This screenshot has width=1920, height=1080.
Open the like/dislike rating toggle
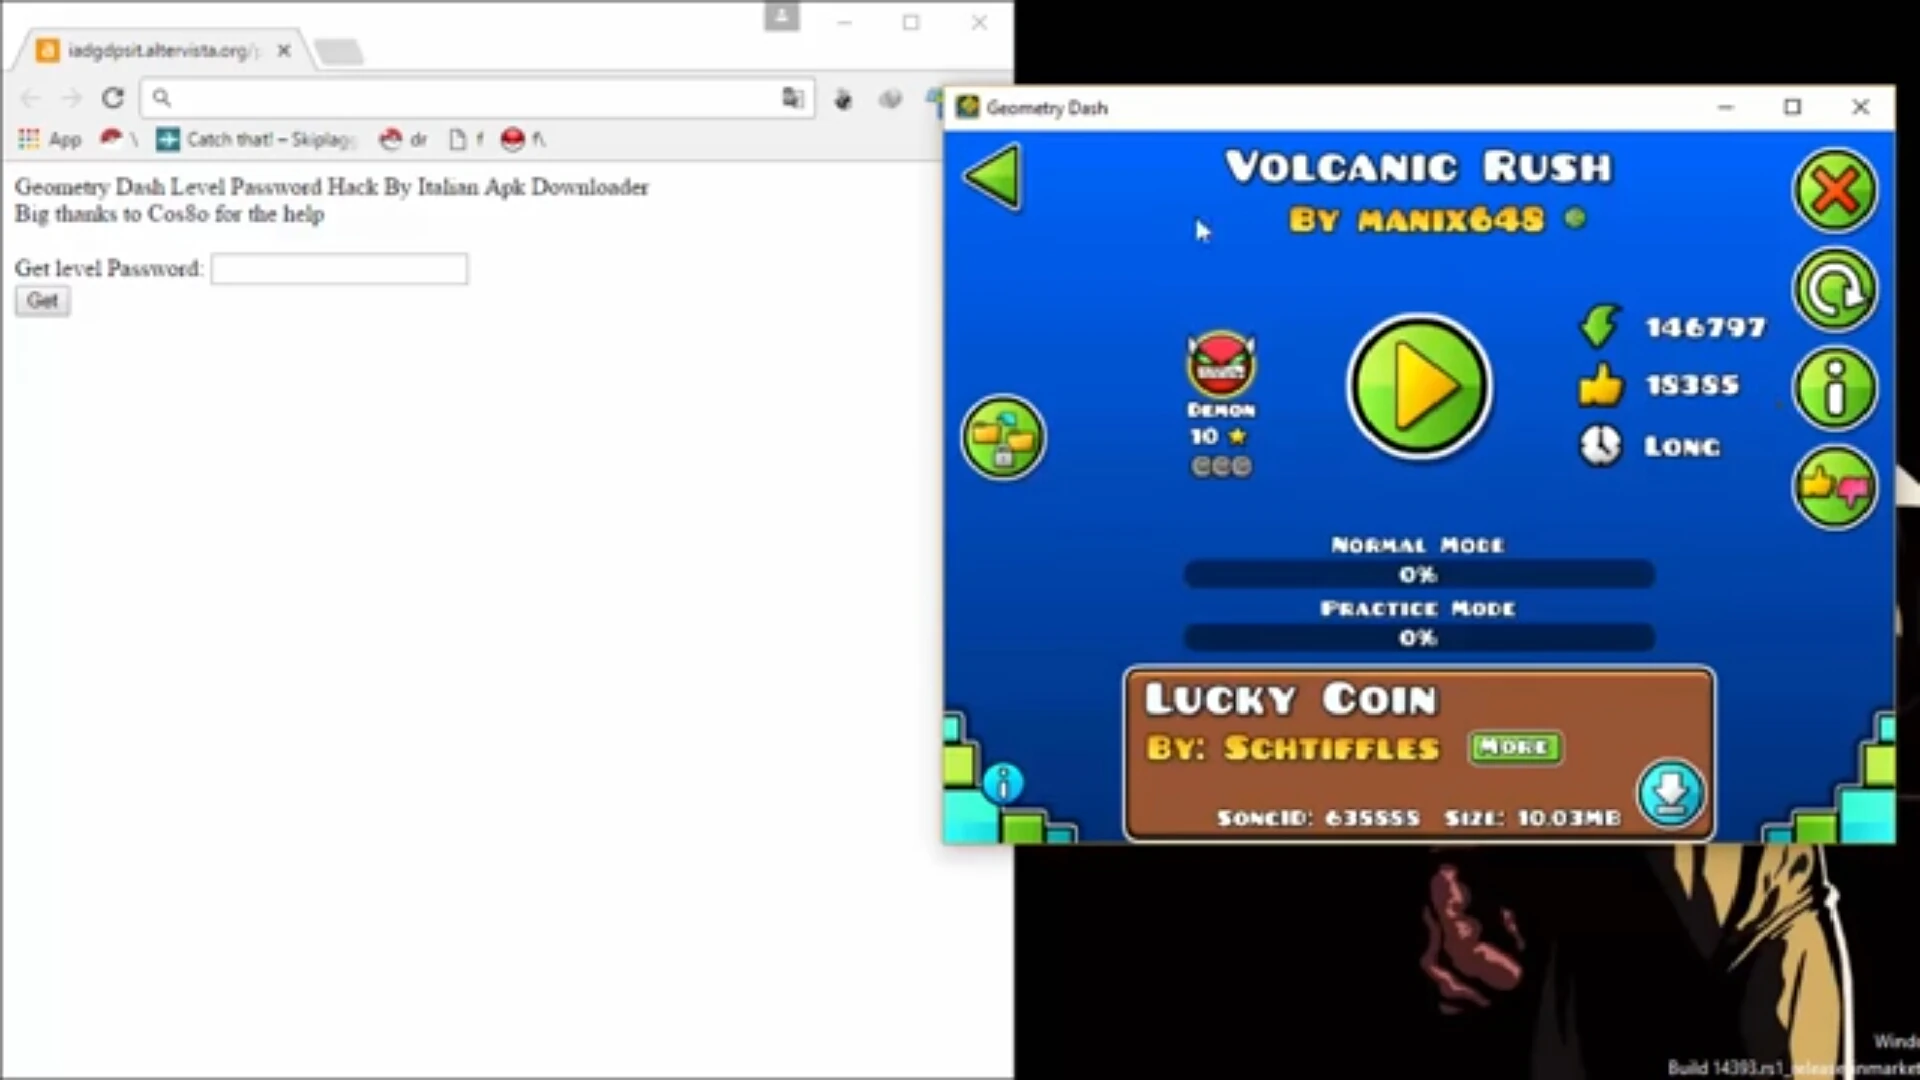(1834, 487)
